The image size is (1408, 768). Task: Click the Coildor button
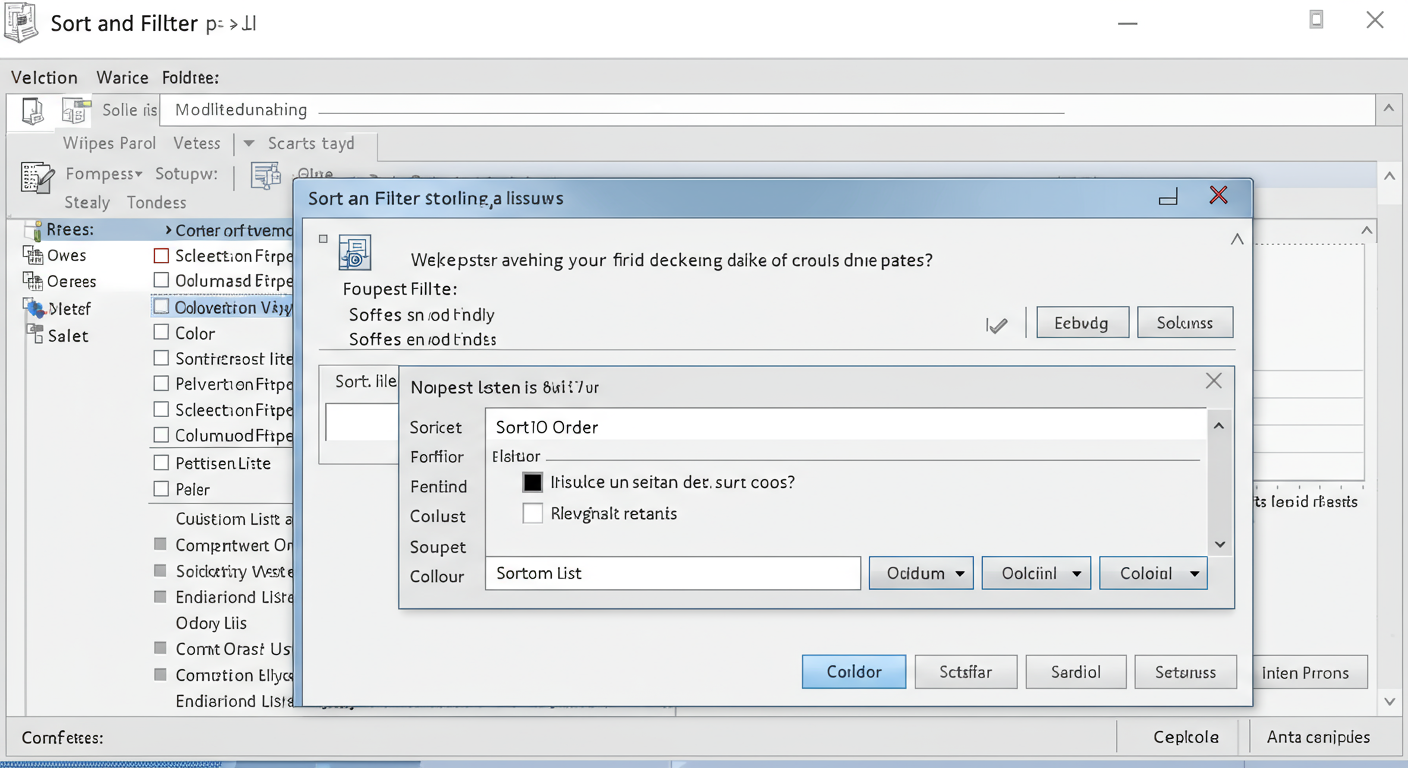854,672
